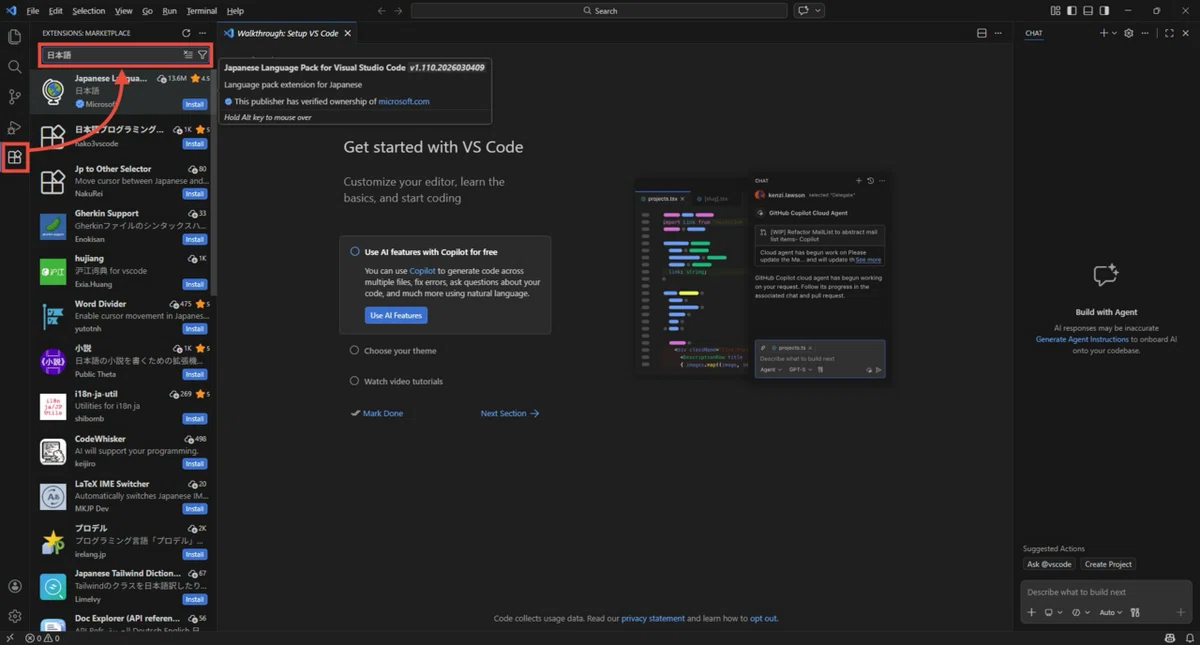Viewport: 1200px width, 645px height.
Task: Refresh the Extensions Marketplace list
Action: coord(186,33)
